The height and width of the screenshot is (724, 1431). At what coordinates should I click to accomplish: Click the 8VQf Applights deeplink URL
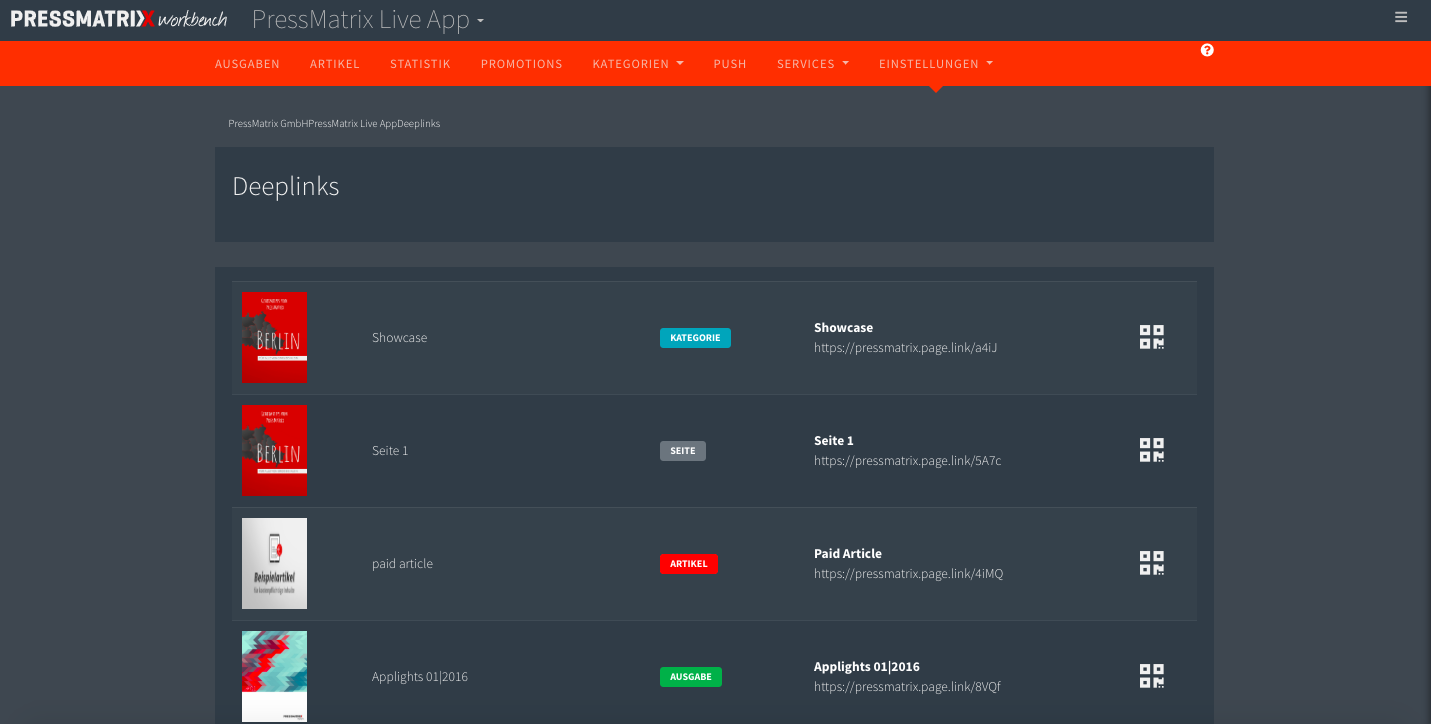tap(907, 687)
